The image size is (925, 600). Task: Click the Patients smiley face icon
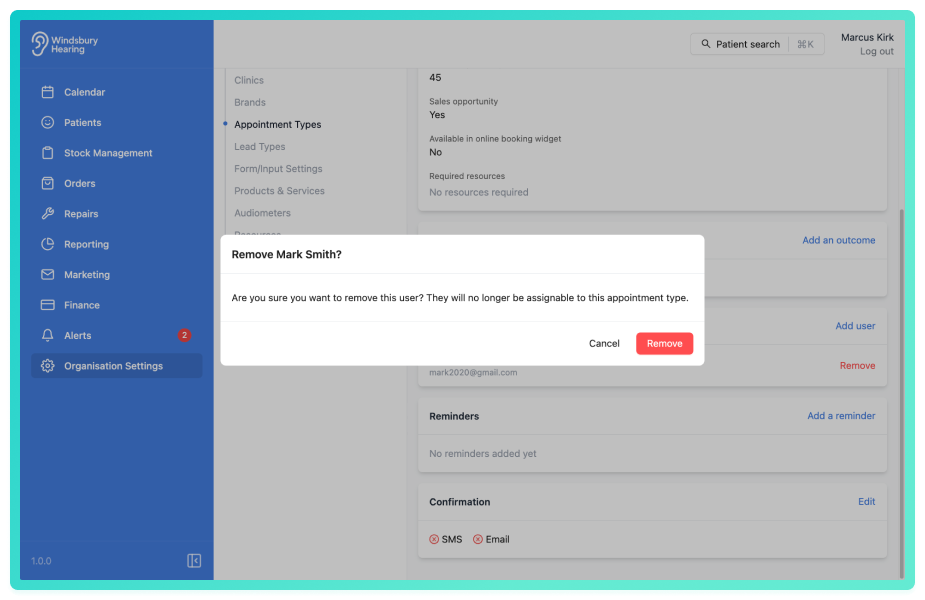tap(48, 122)
